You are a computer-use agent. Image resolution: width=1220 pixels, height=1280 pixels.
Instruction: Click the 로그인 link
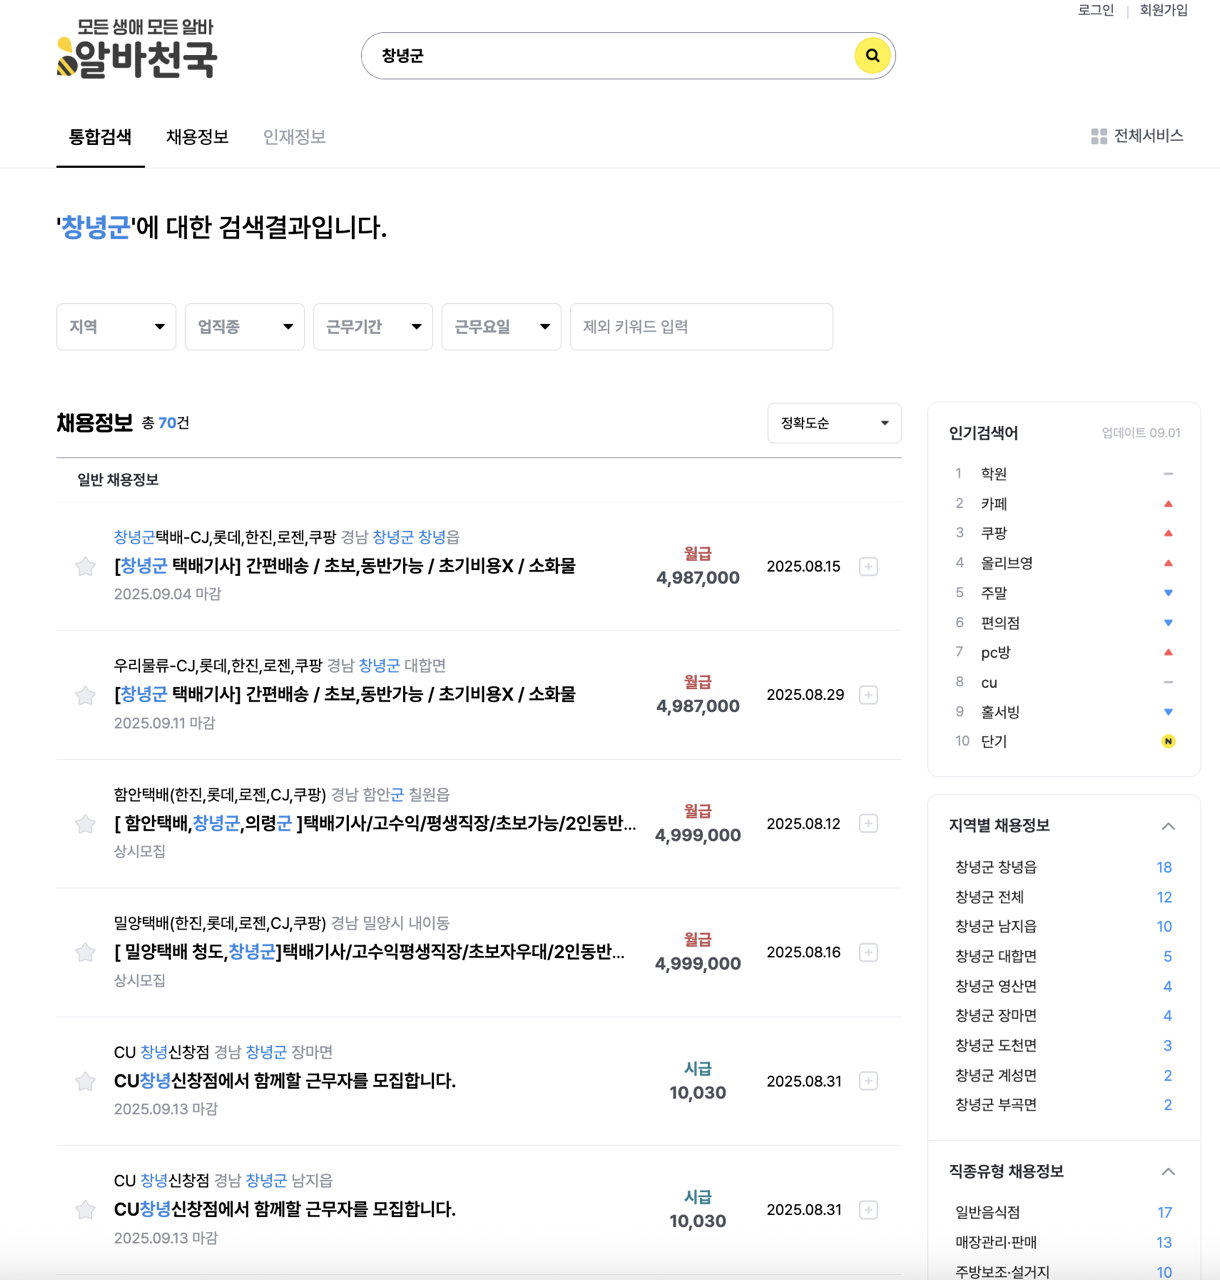1094,11
